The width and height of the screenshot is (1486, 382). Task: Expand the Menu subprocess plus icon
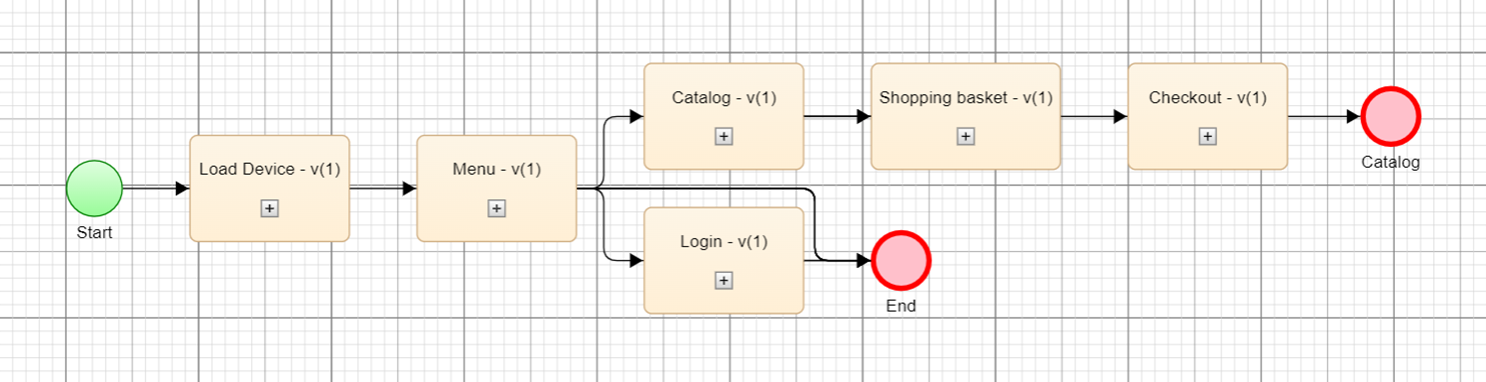tap(496, 208)
